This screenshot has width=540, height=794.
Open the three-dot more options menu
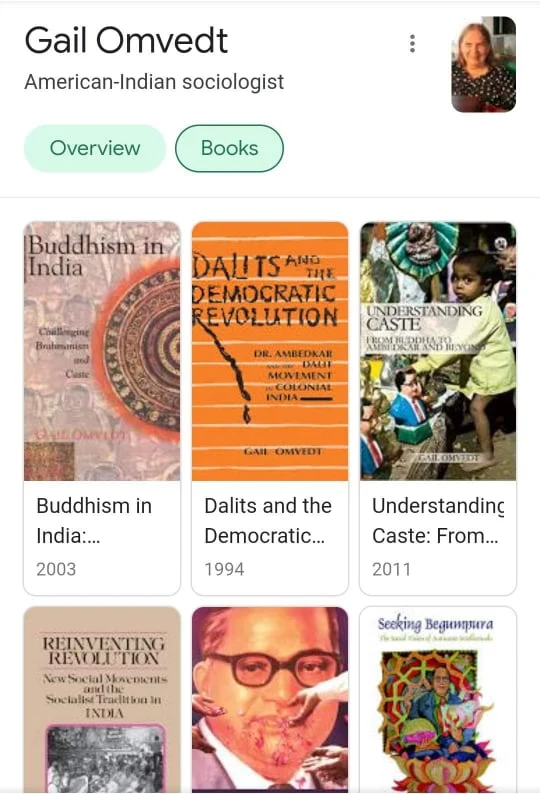(412, 44)
